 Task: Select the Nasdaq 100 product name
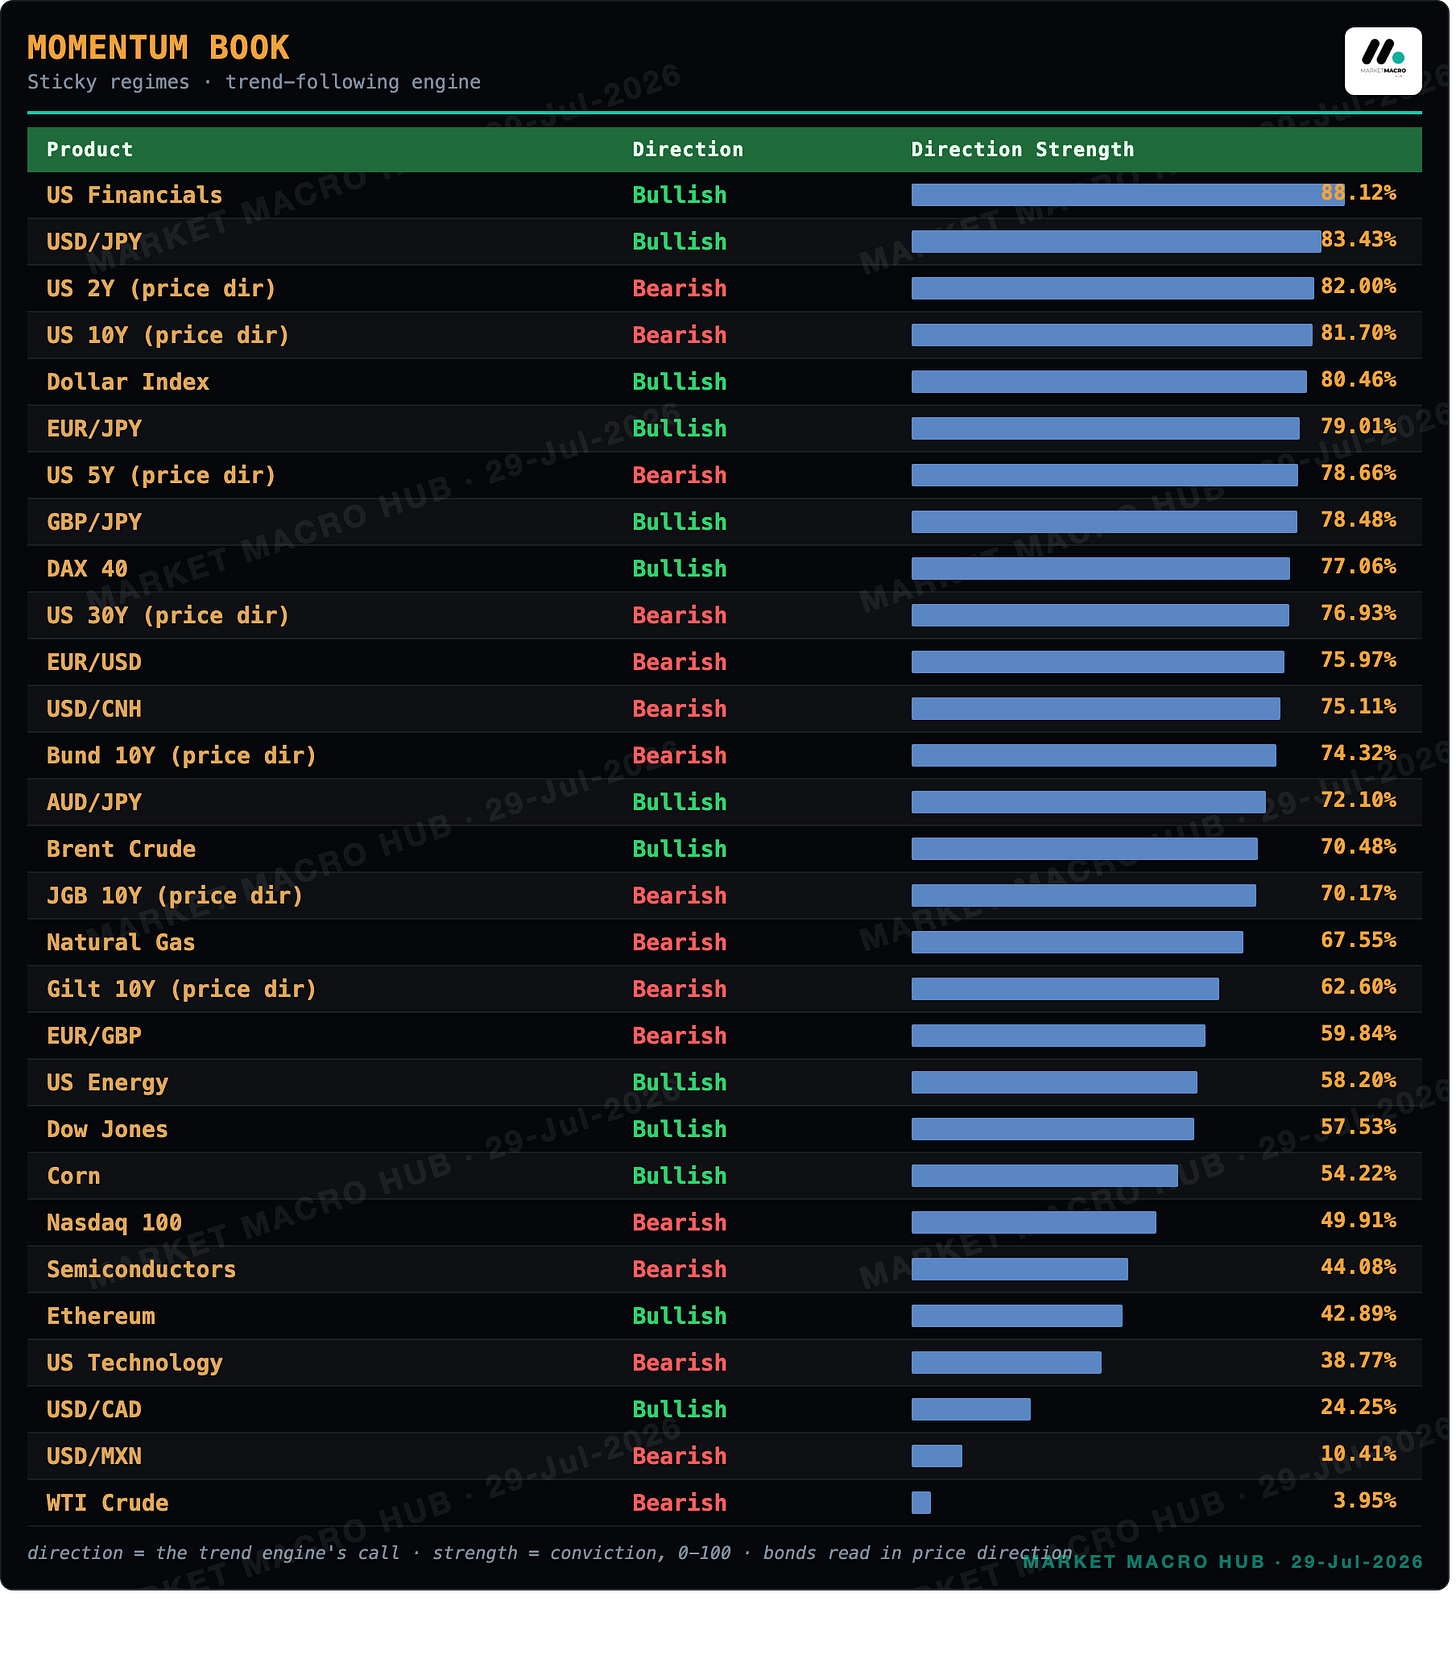[x=114, y=1223]
